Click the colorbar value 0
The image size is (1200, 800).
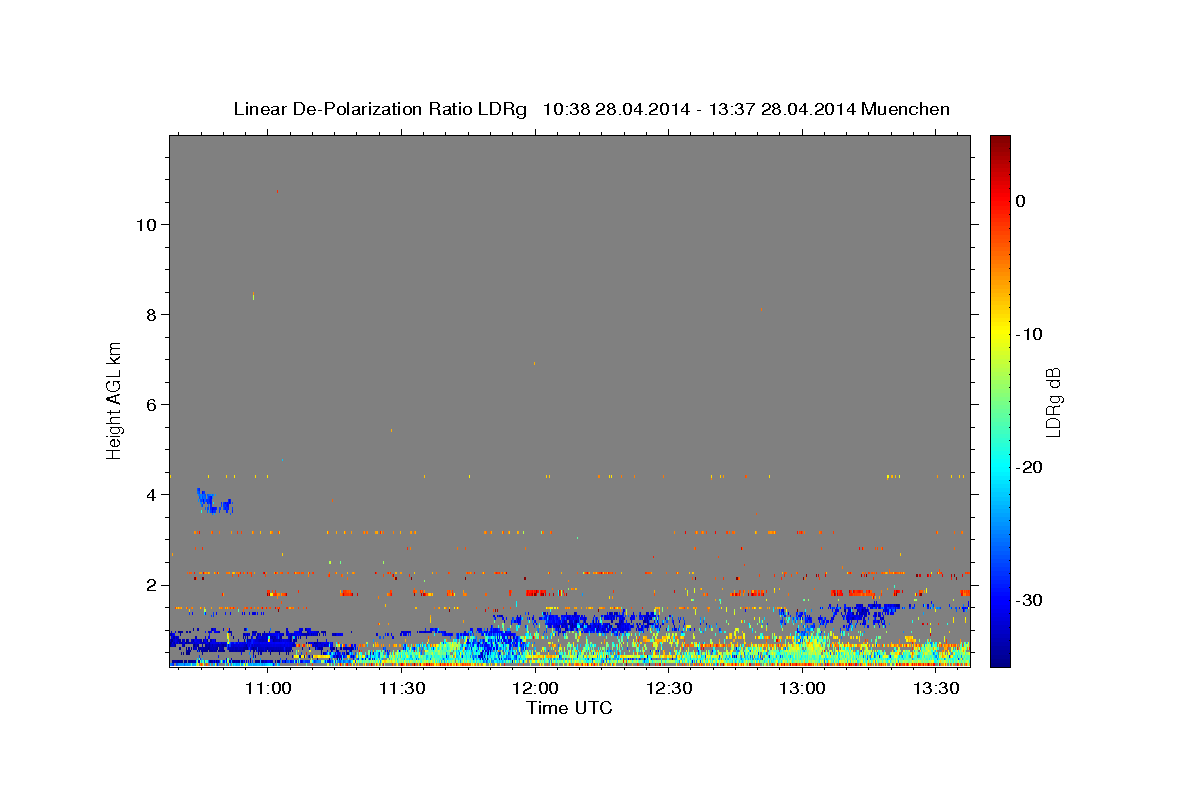[x=1021, y=201]
